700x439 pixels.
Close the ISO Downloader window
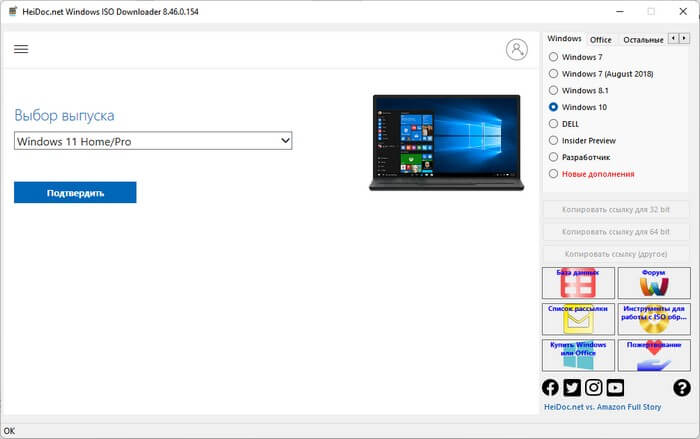(x=683, y=12)
